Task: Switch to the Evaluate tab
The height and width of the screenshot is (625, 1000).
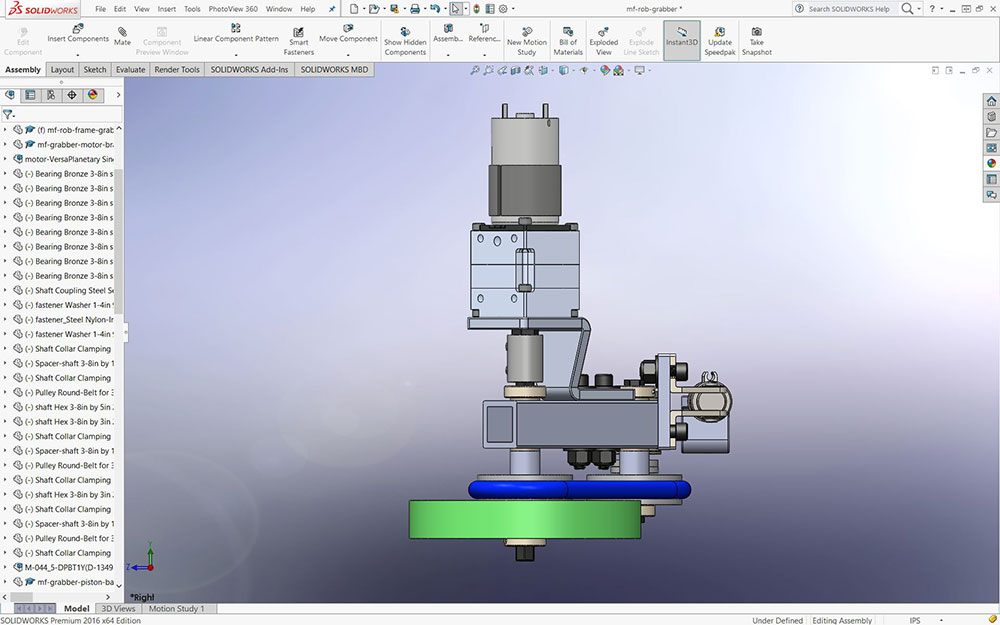Action: 130,70
